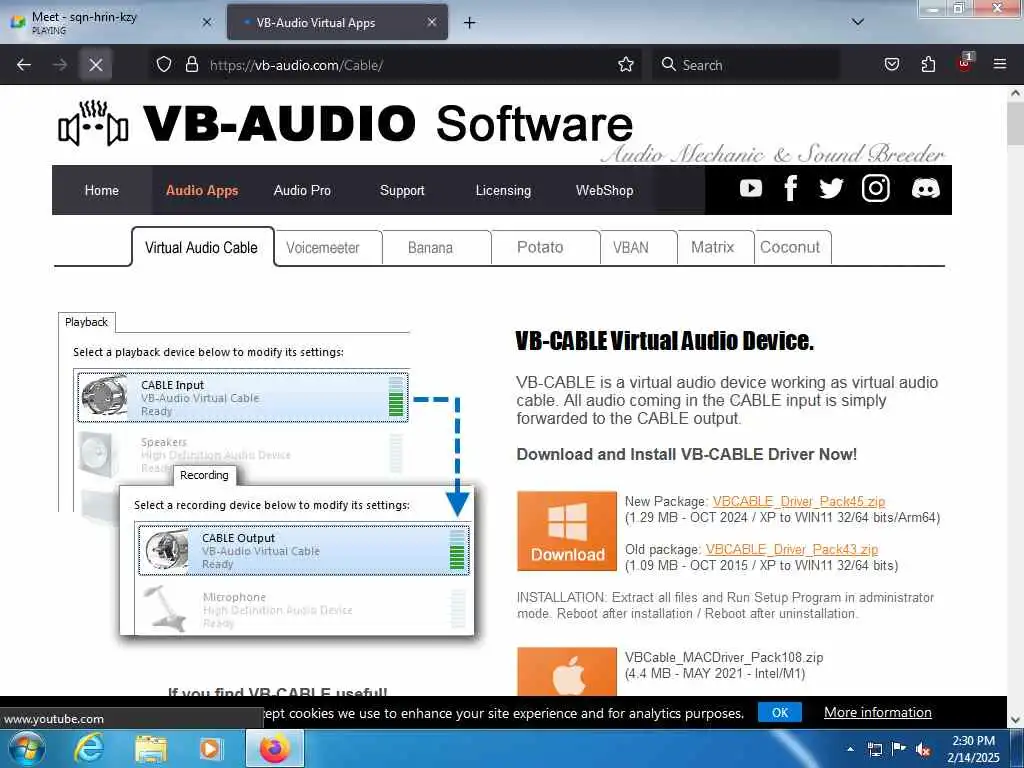Screen dimensions: 1024x768
Task: View site security padlock info
Action: (x=191, y=65)
